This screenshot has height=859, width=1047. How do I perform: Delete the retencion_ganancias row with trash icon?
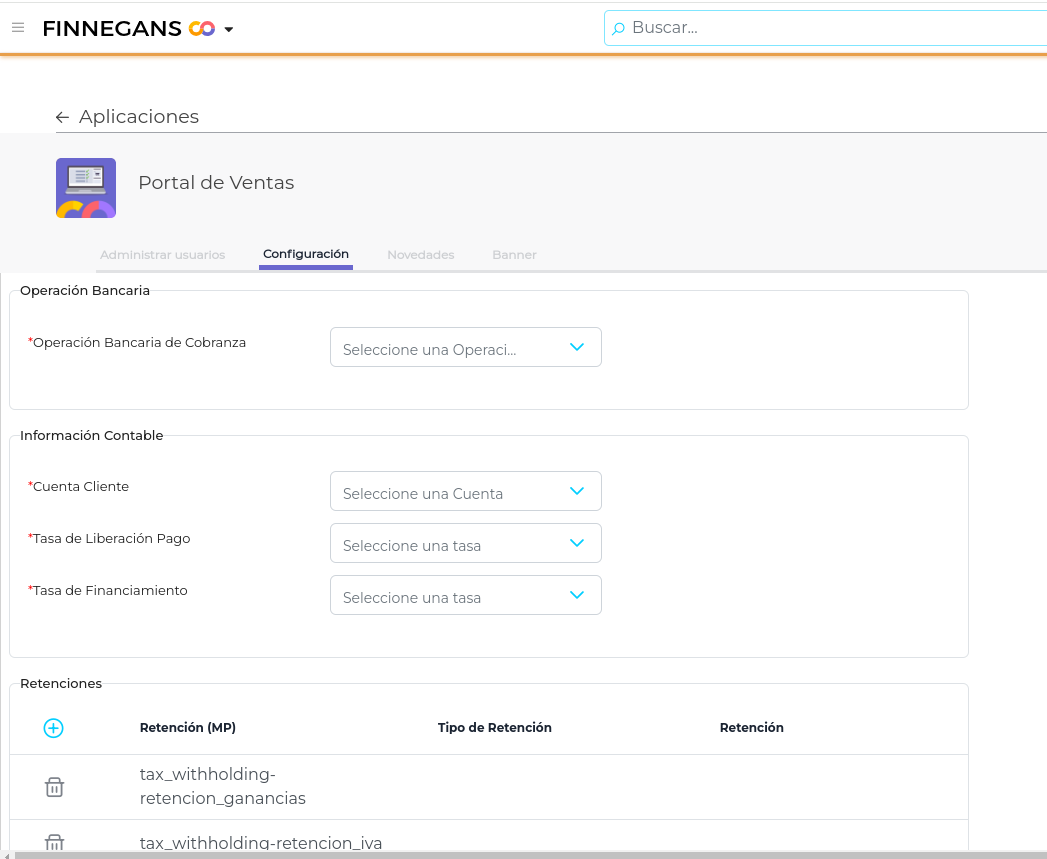pos(55,787)
